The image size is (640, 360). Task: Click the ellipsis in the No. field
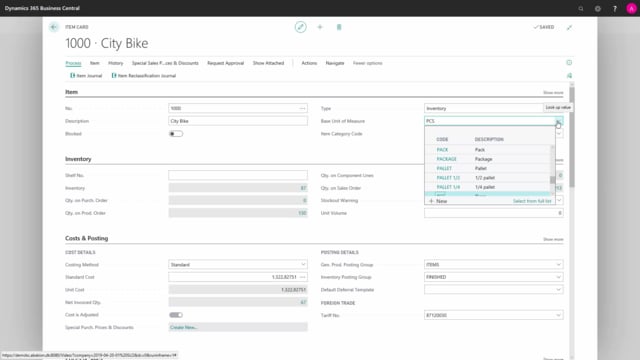point(302,108)
